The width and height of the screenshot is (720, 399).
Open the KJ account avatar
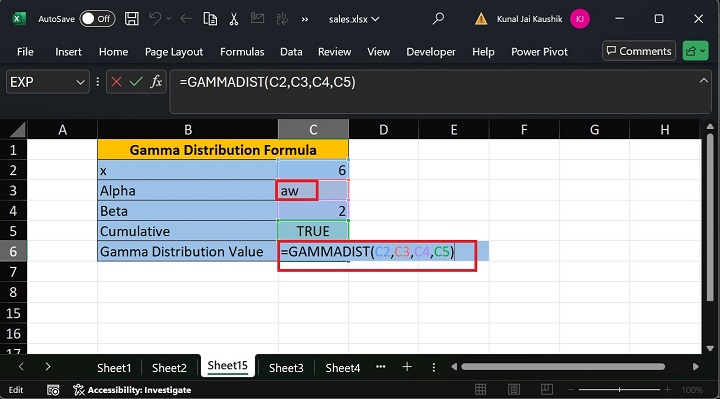(x=579, y=19)
